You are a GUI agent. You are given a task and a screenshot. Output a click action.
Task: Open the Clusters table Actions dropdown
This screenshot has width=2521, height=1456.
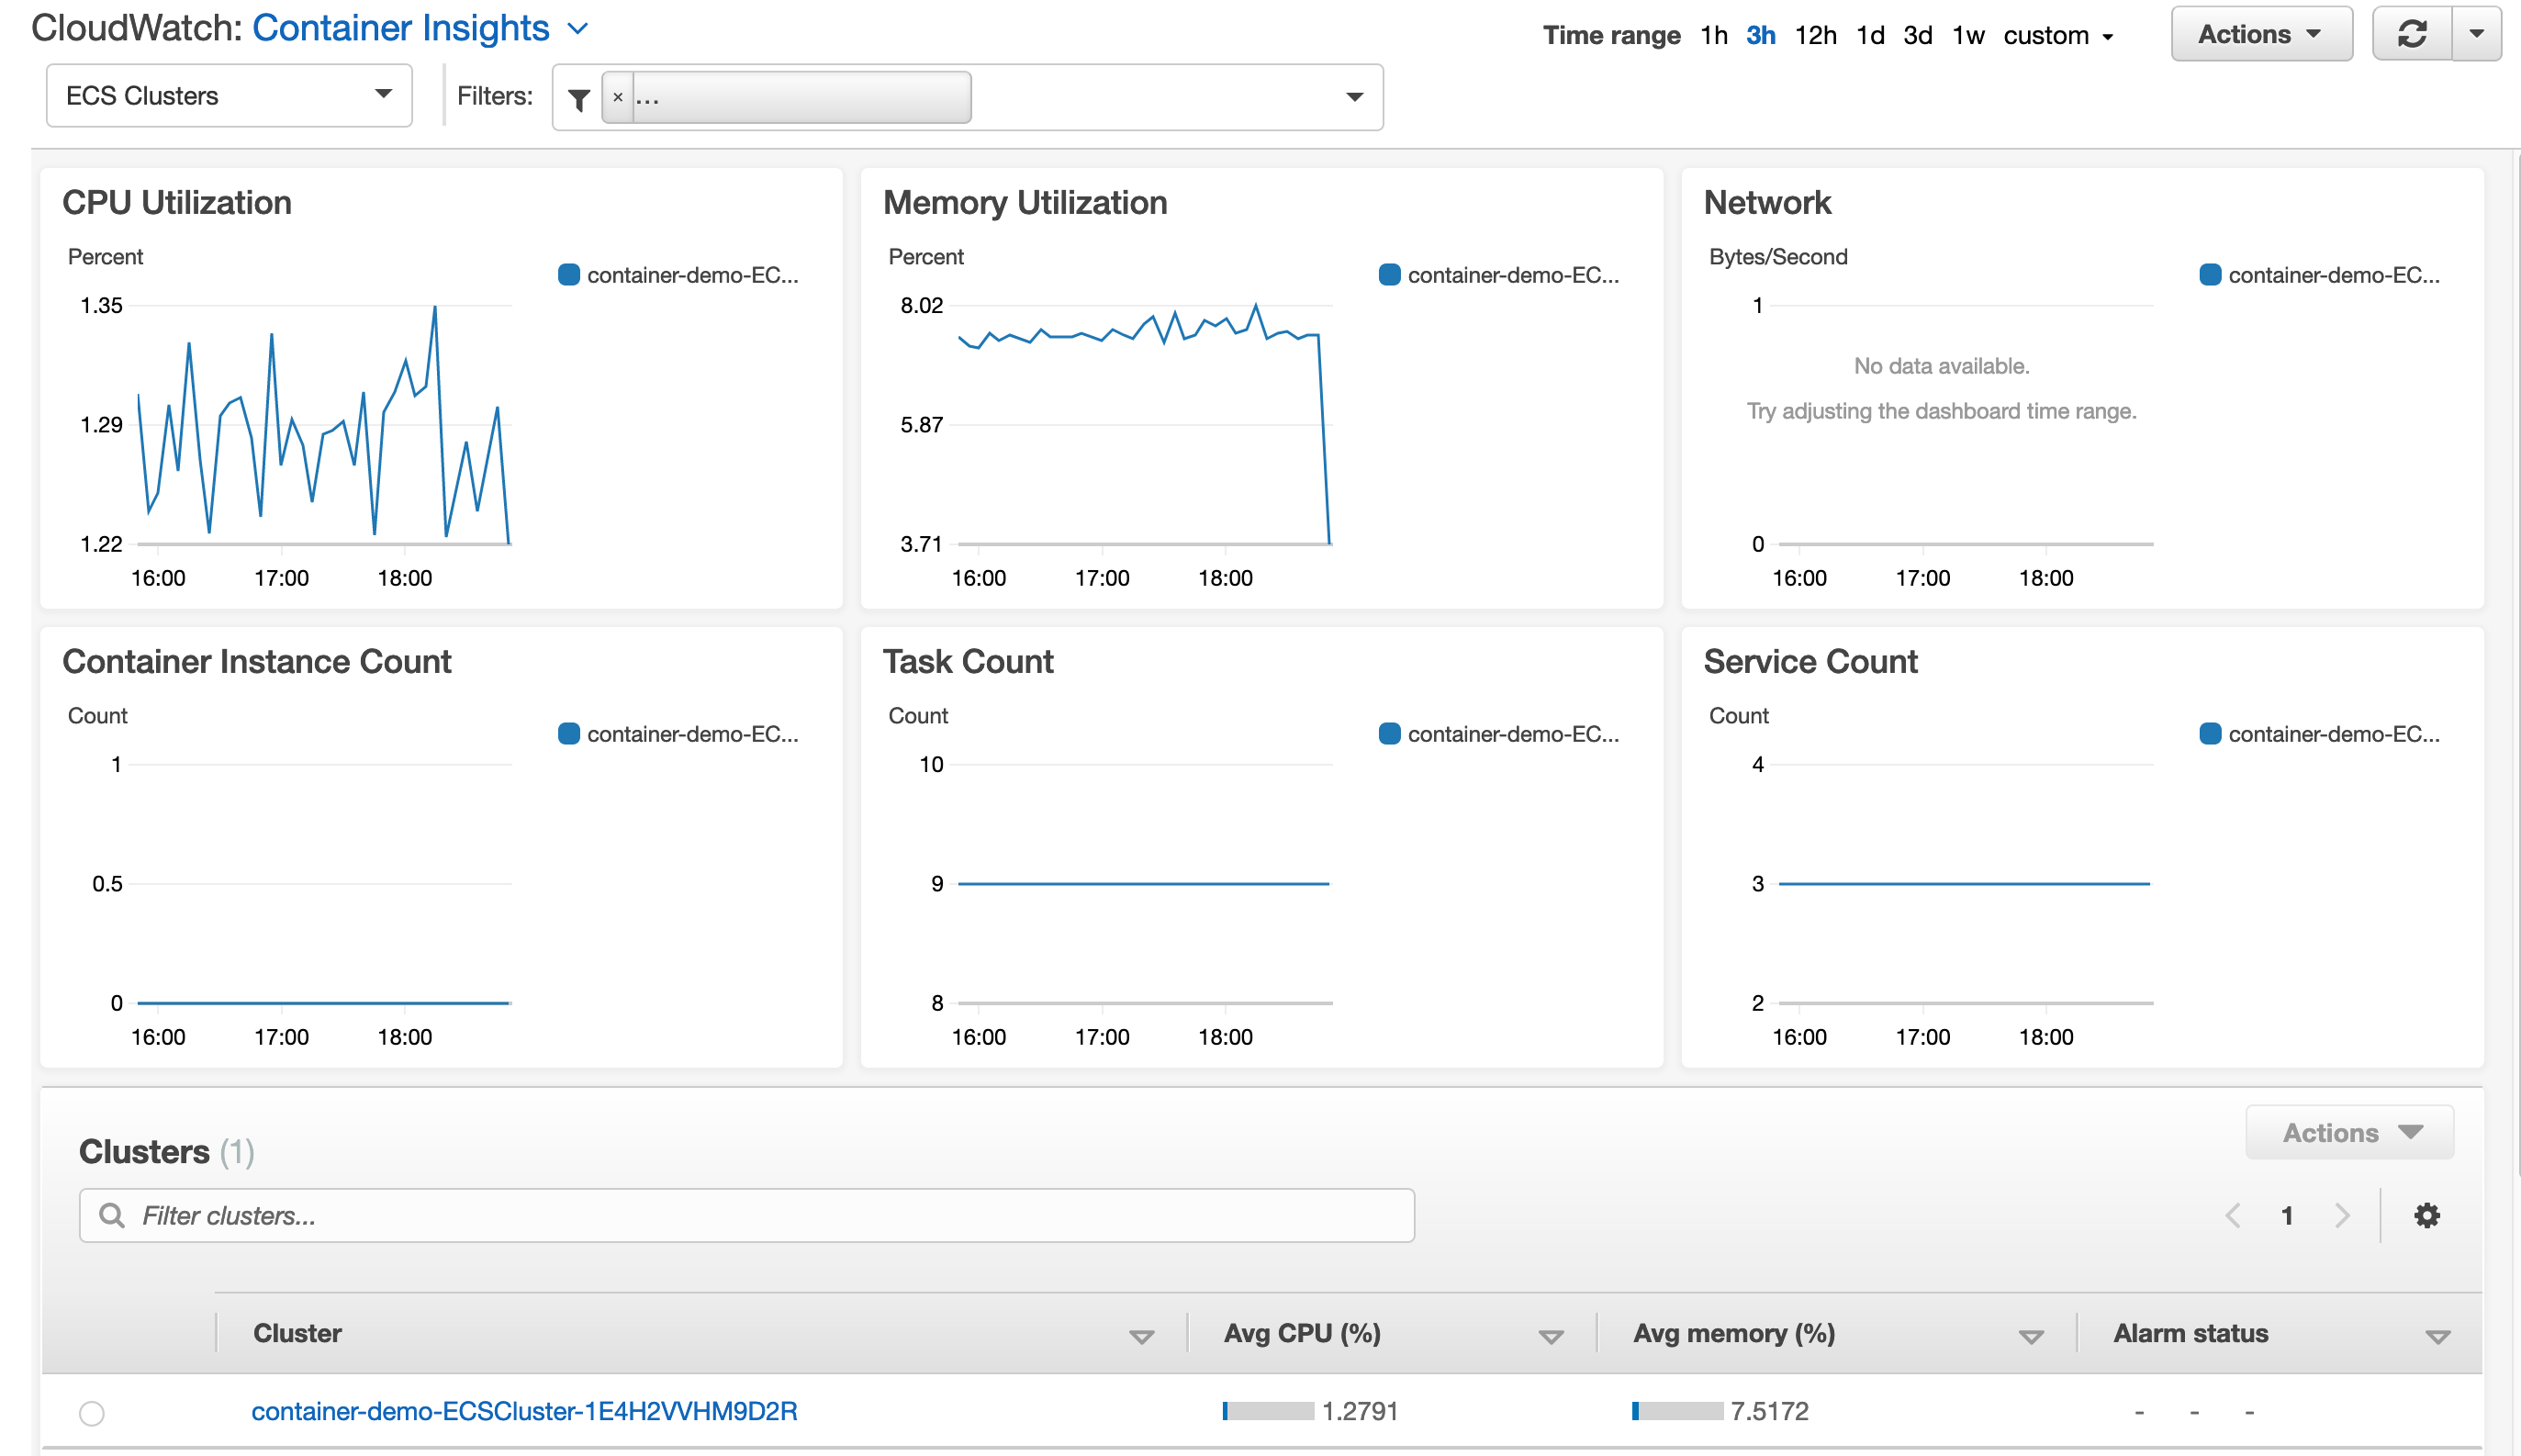pyautogui.click(x=2350, y=1133)
